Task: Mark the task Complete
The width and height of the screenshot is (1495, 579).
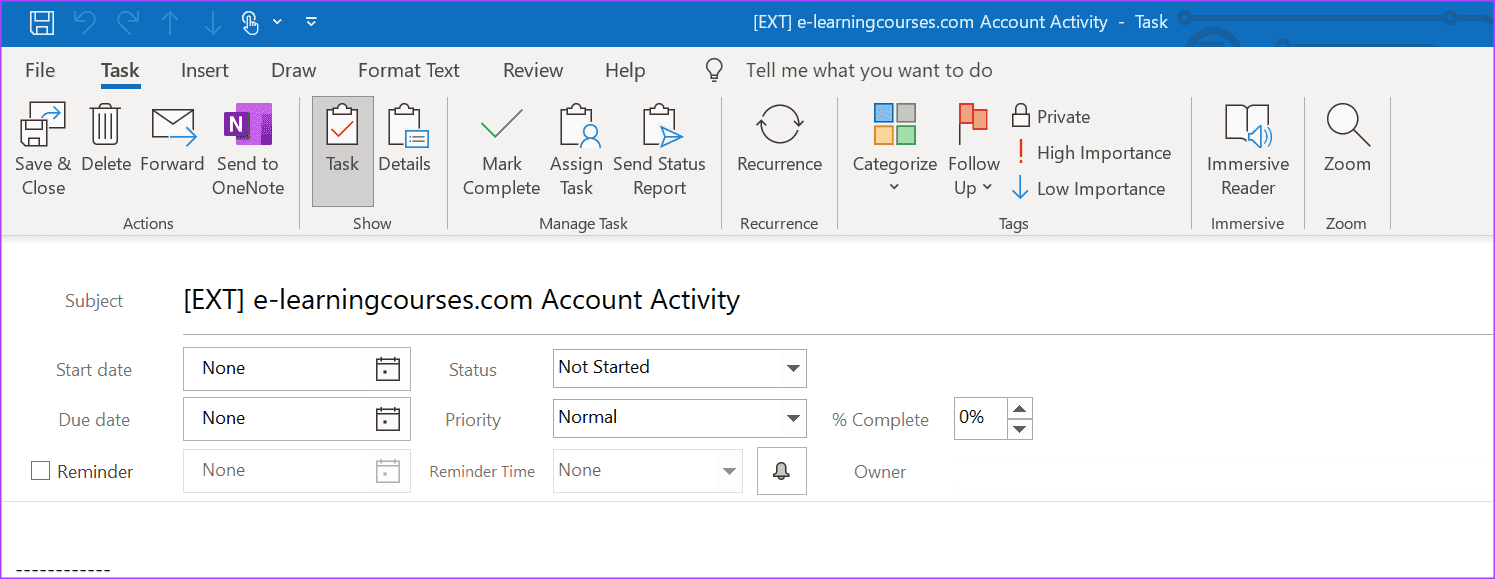Action: [x=502, y=150]
